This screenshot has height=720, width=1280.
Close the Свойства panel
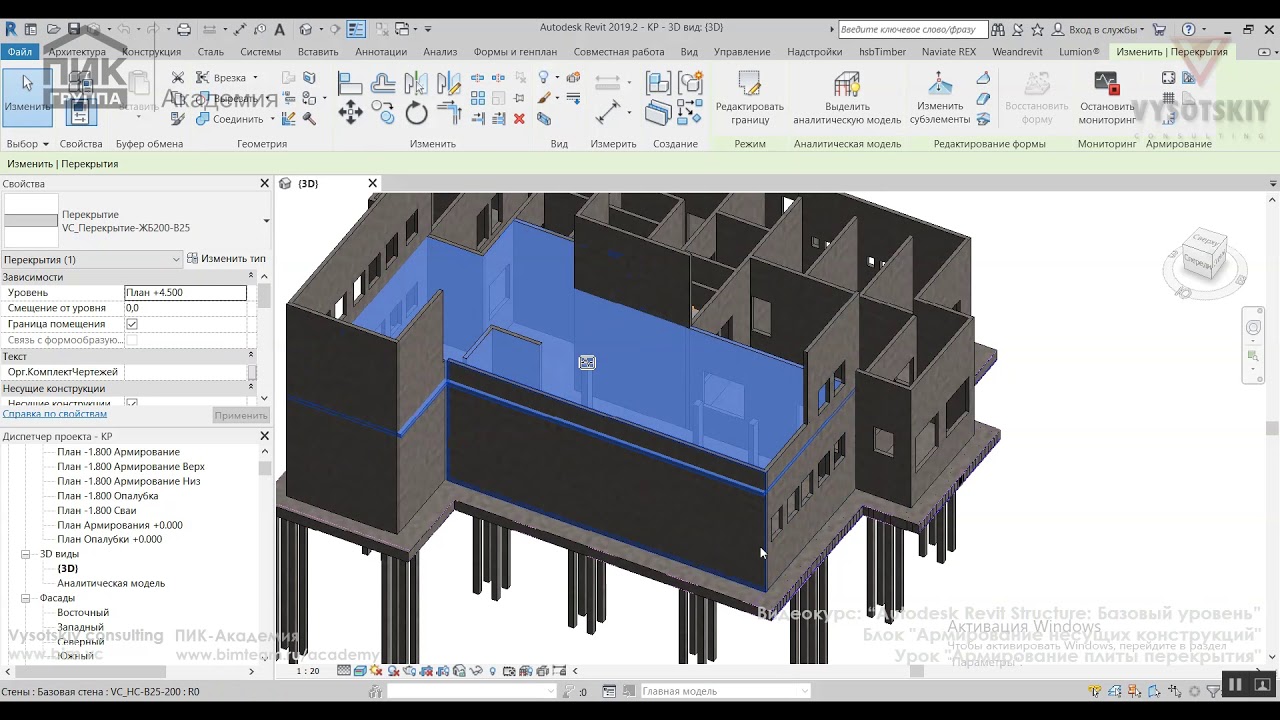(265, 184)
